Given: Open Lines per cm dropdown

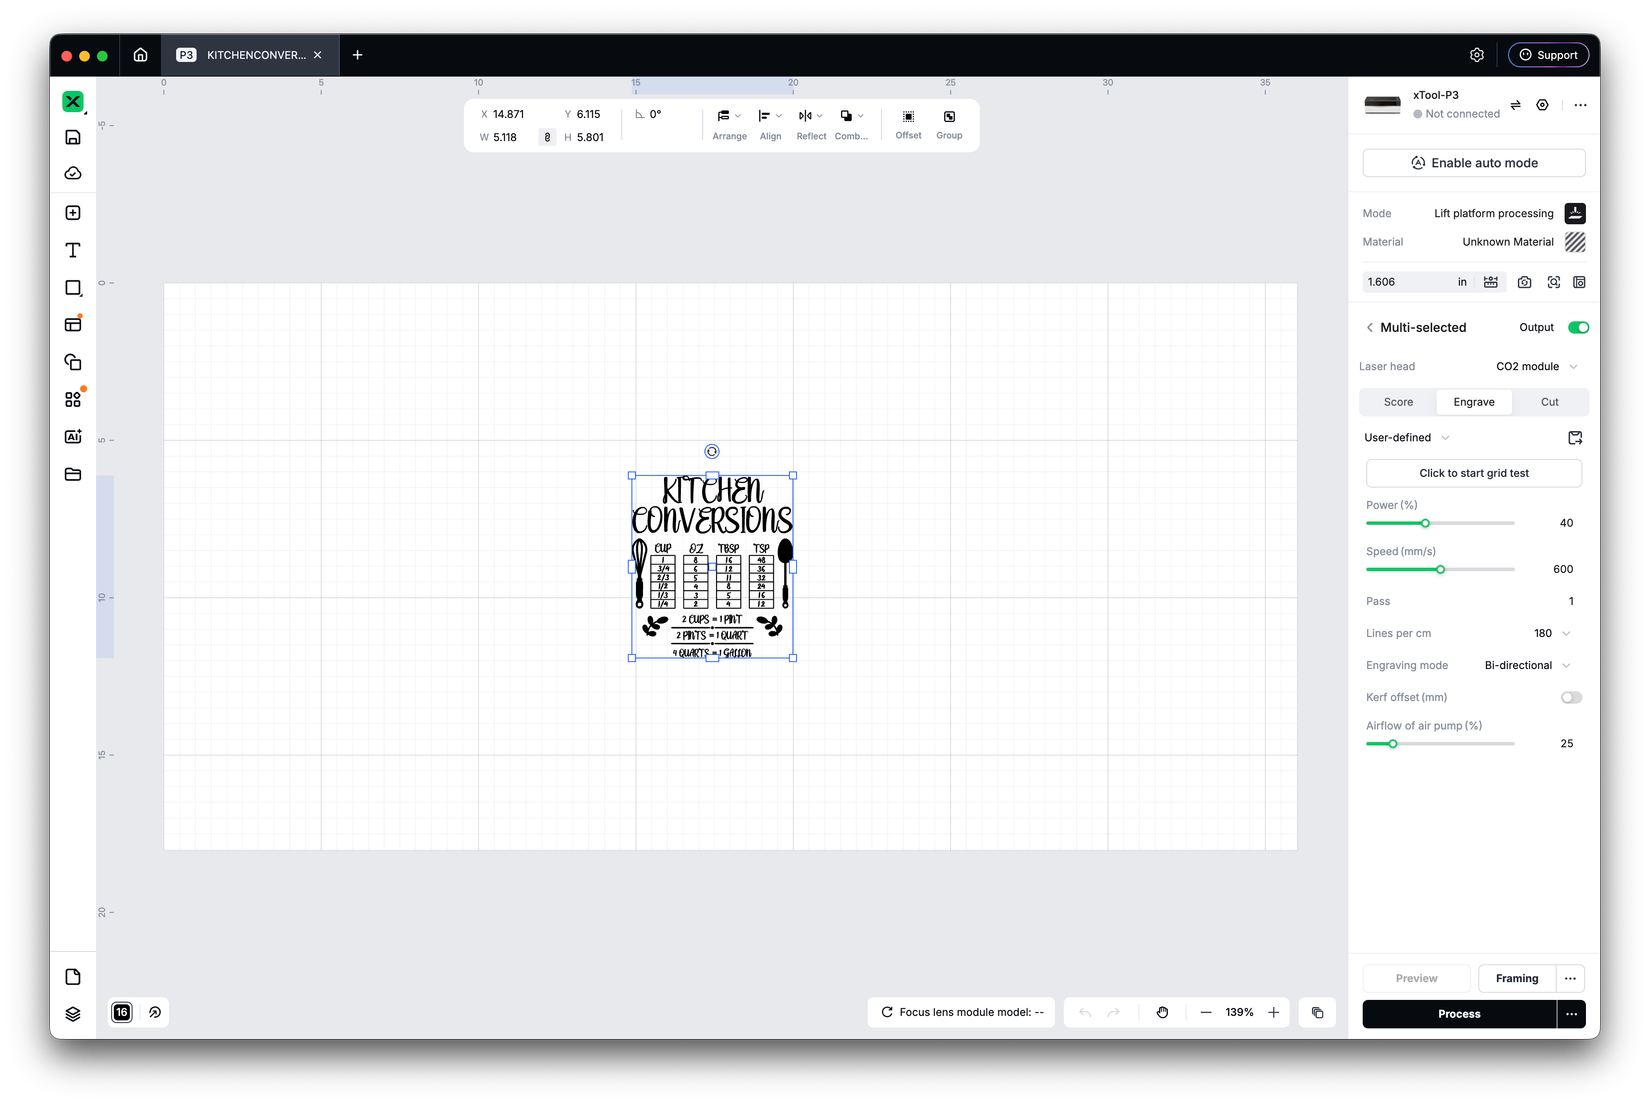Looking at the screenshot, I should pyautogui.click(x=1552, y=633).
